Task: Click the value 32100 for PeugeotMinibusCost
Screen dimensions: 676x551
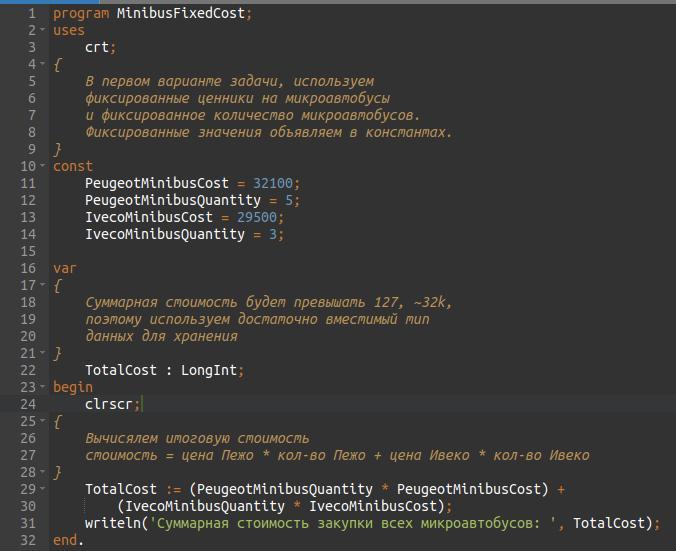Action: 276,183
